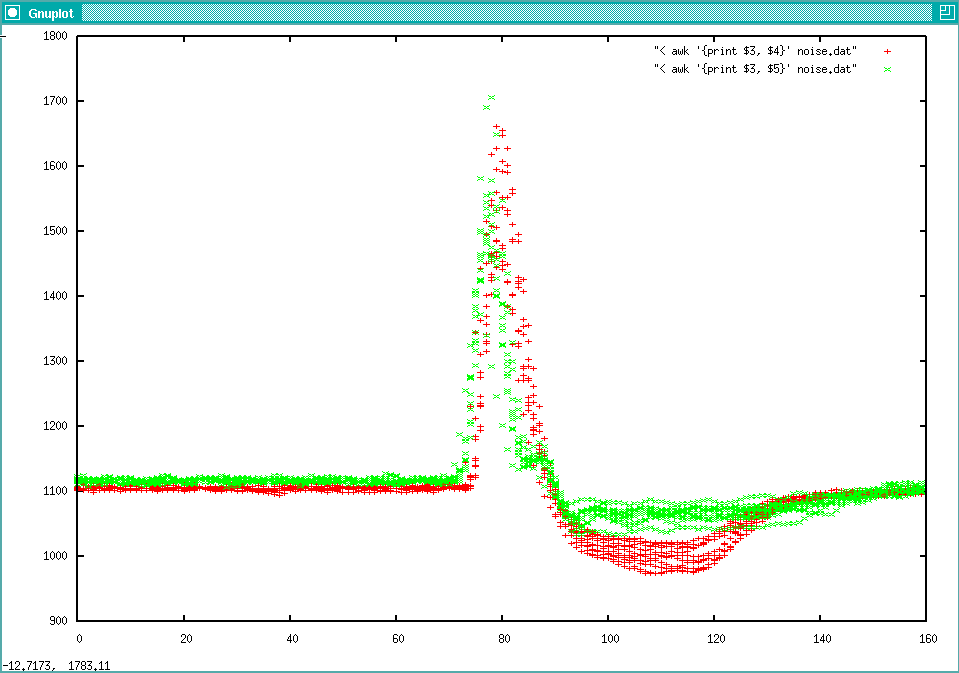This screenshot has width=959, height=673.
Task: Select the legend entry printing $3, $4
Action: coord(755,51)
